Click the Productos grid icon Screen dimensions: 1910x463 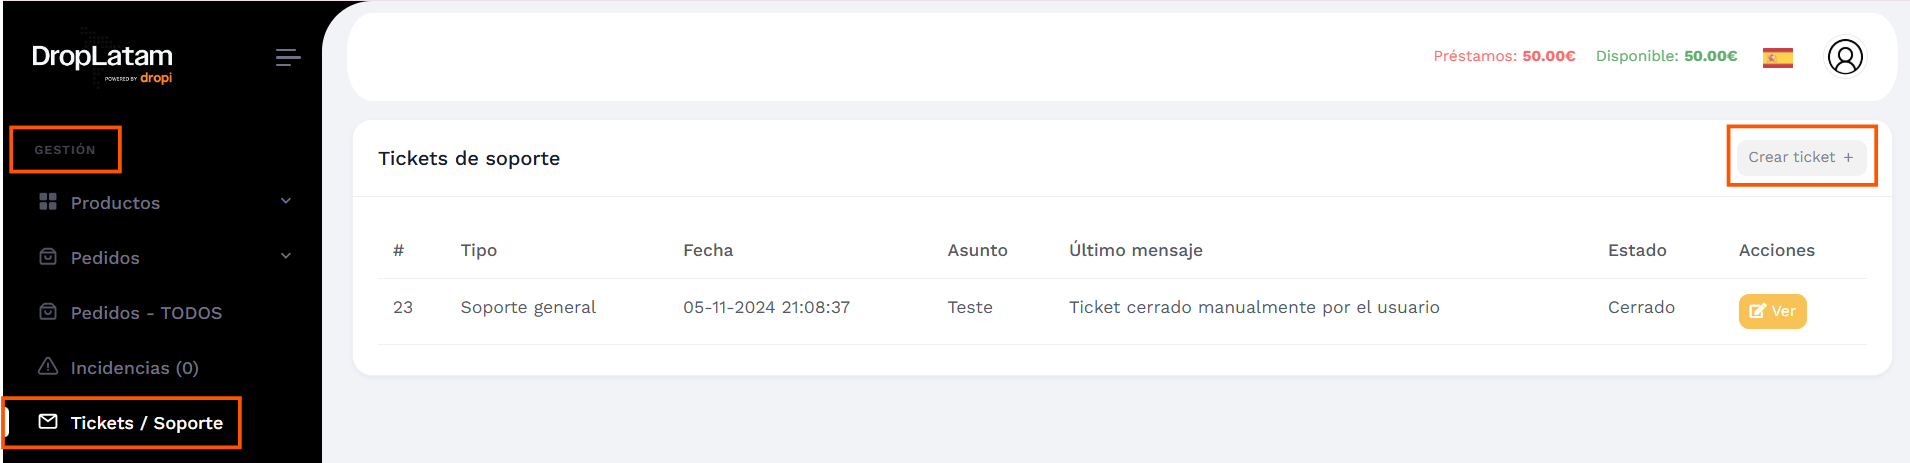click(x=48, y=202)
